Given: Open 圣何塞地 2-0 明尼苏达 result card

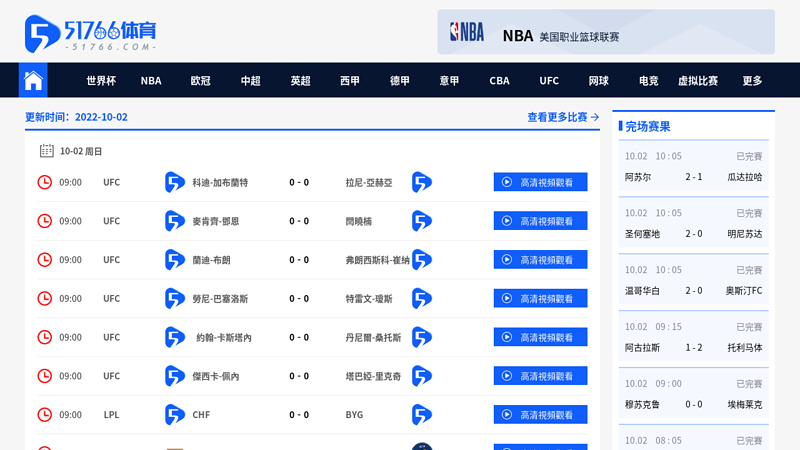Looking at the screenshot, I should click(693, 223).
